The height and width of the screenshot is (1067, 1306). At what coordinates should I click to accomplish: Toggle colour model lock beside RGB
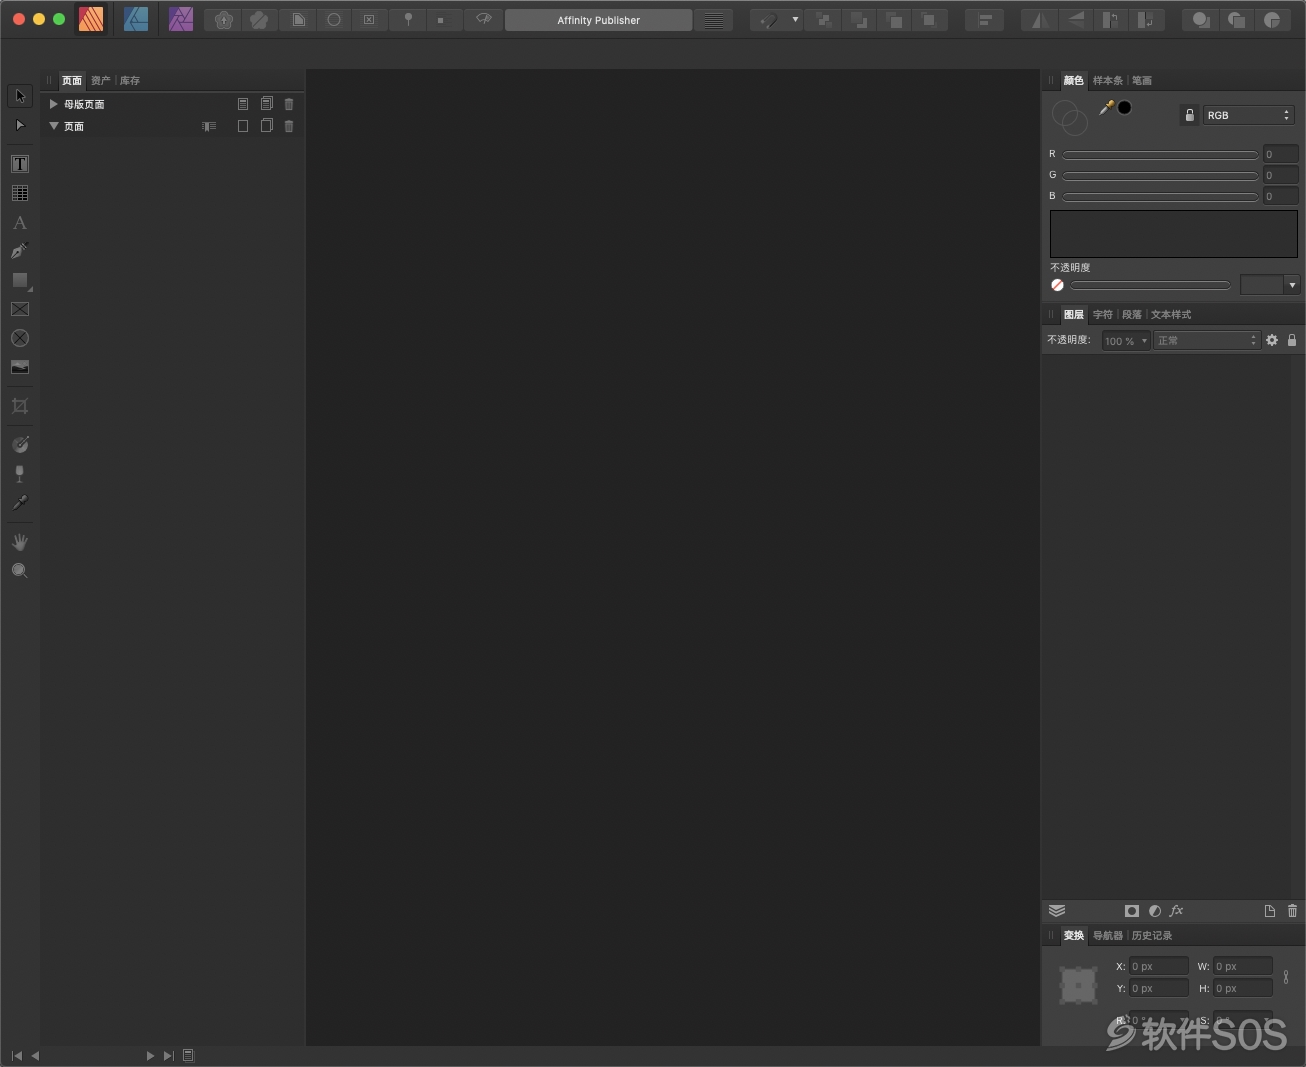coord(1189,115)
